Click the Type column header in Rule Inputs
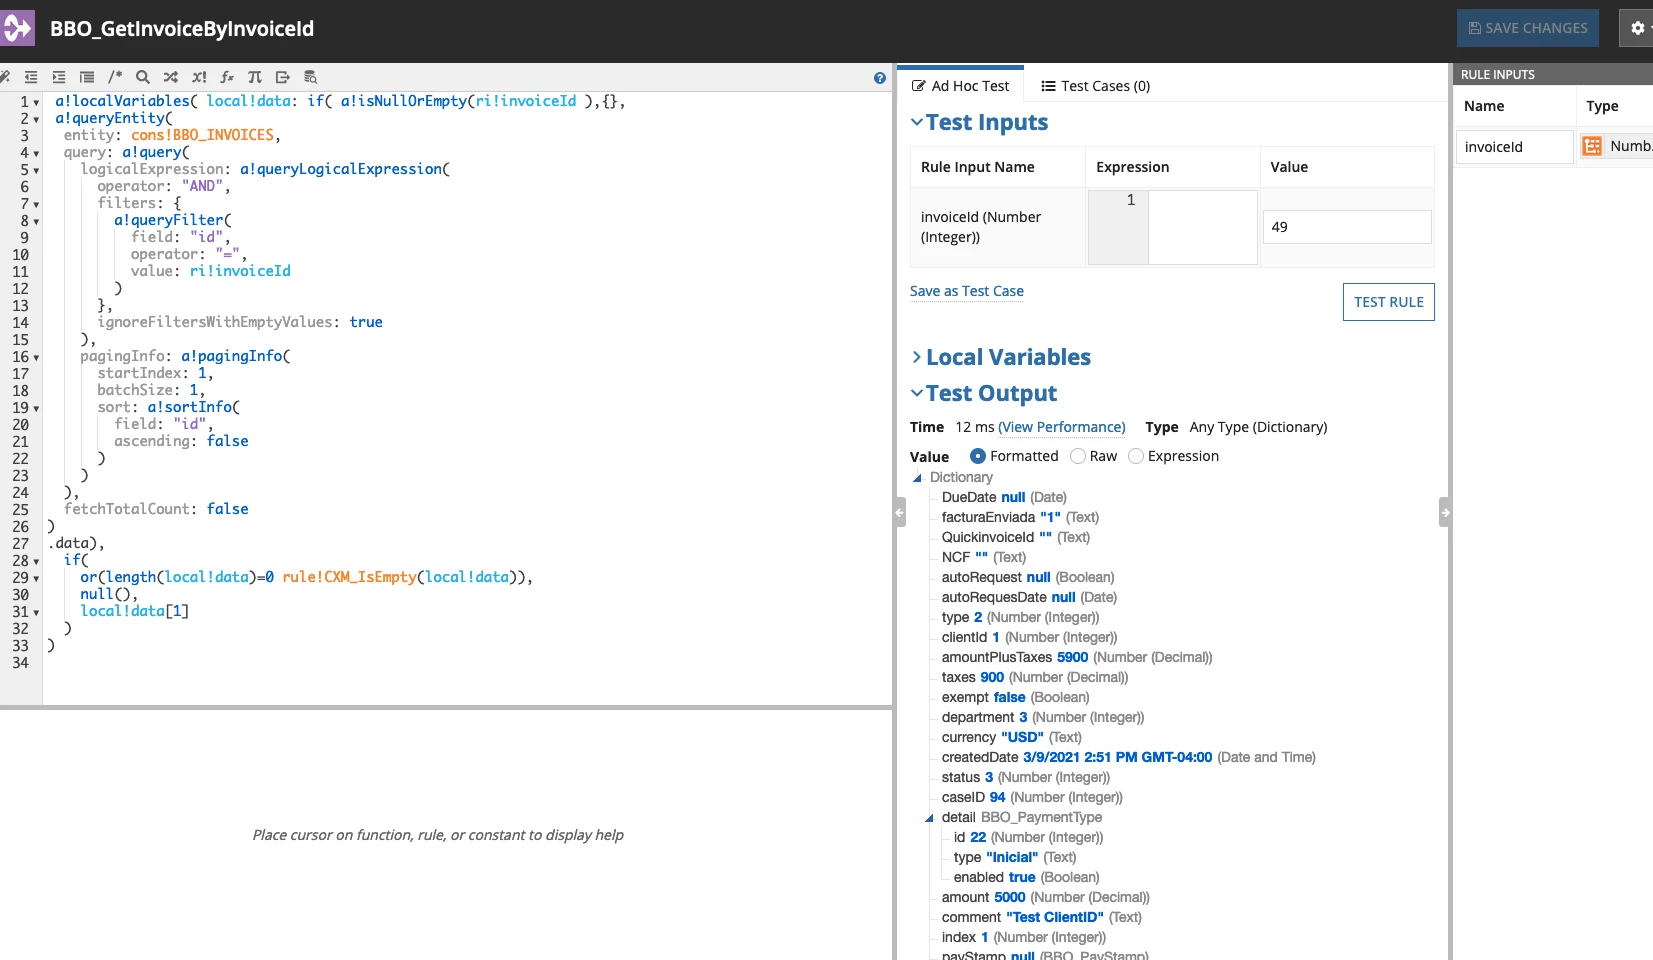The image size is (1653, 960). coord(1602,106)
